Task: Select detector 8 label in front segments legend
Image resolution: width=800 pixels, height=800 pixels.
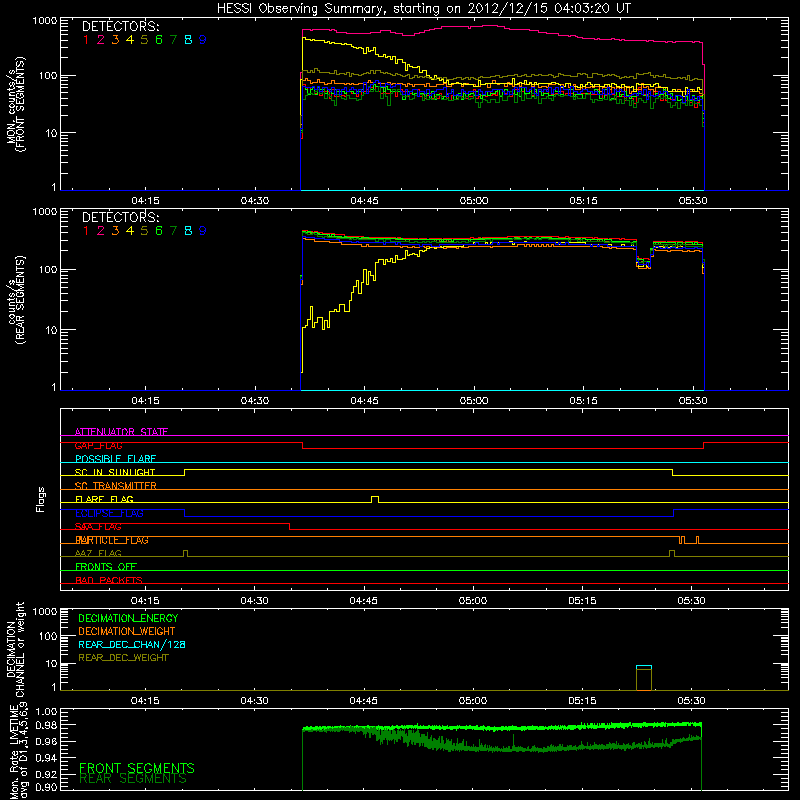Action: [x=188, y=40]
